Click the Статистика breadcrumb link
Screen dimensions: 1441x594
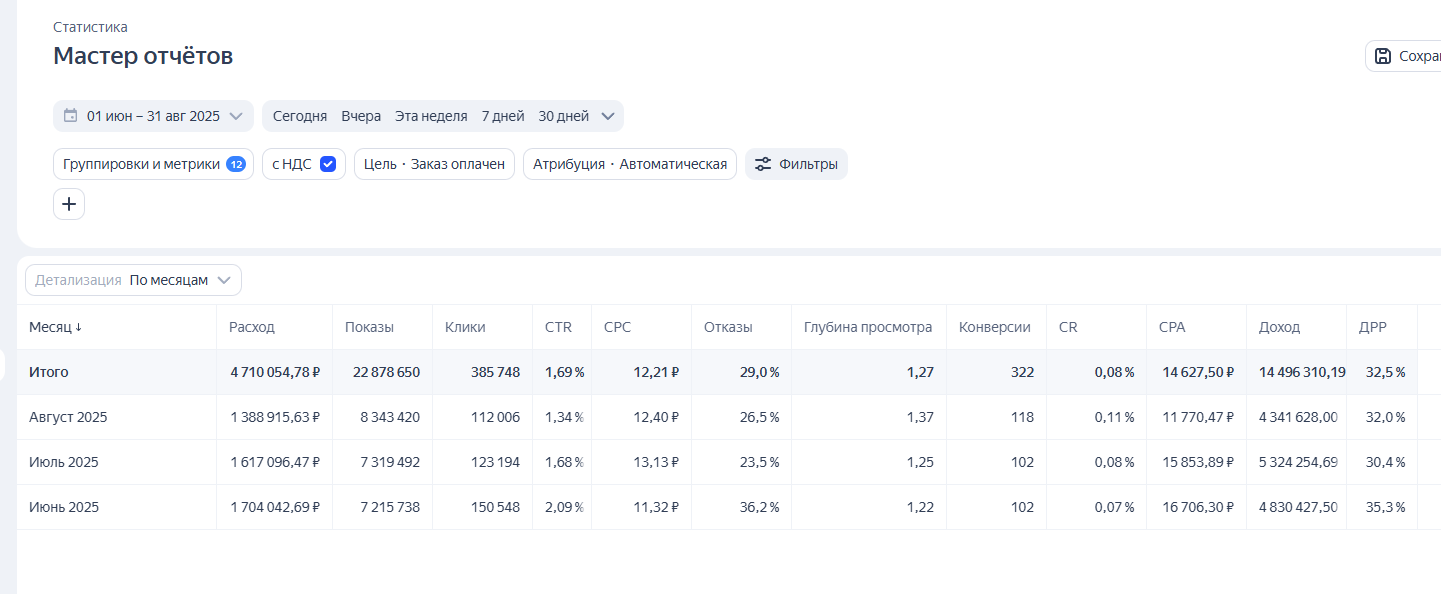(90, 27)
